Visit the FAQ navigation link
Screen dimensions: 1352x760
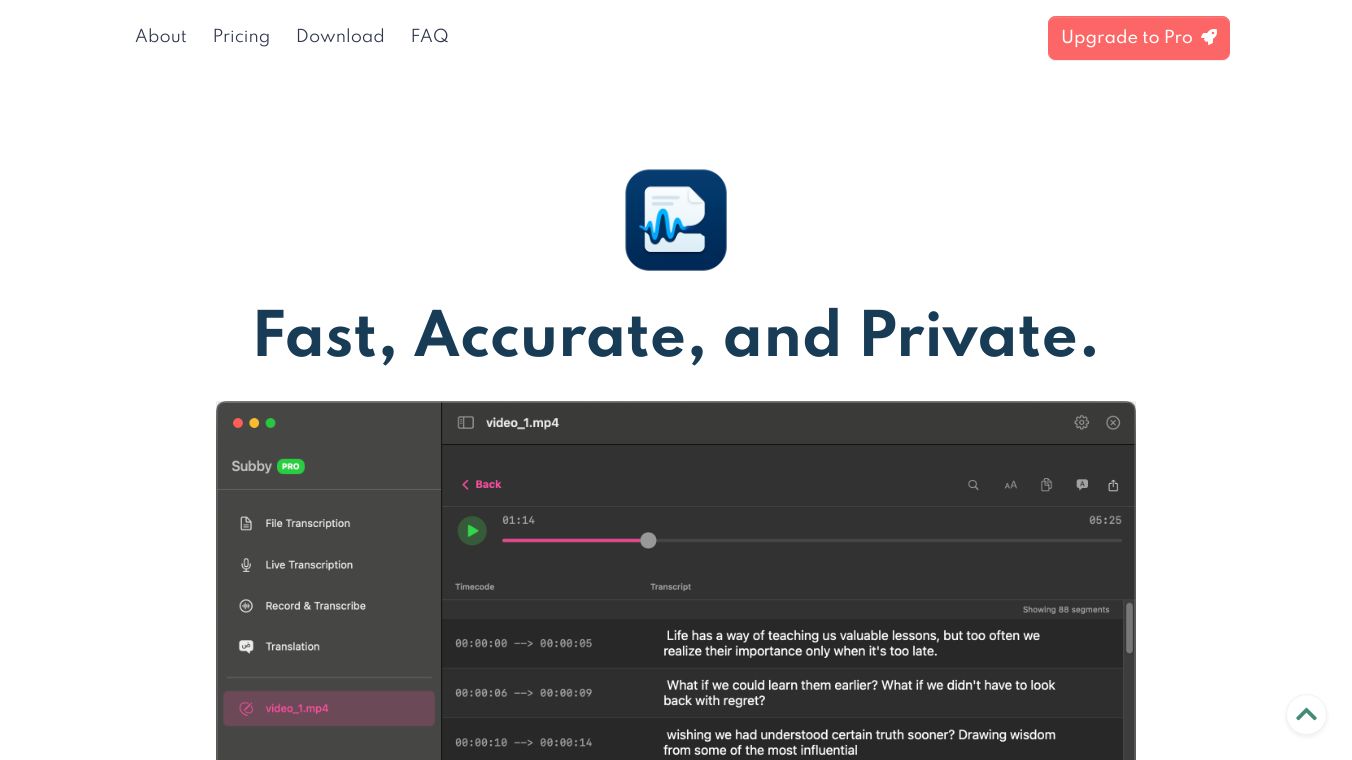click(429, 37)
